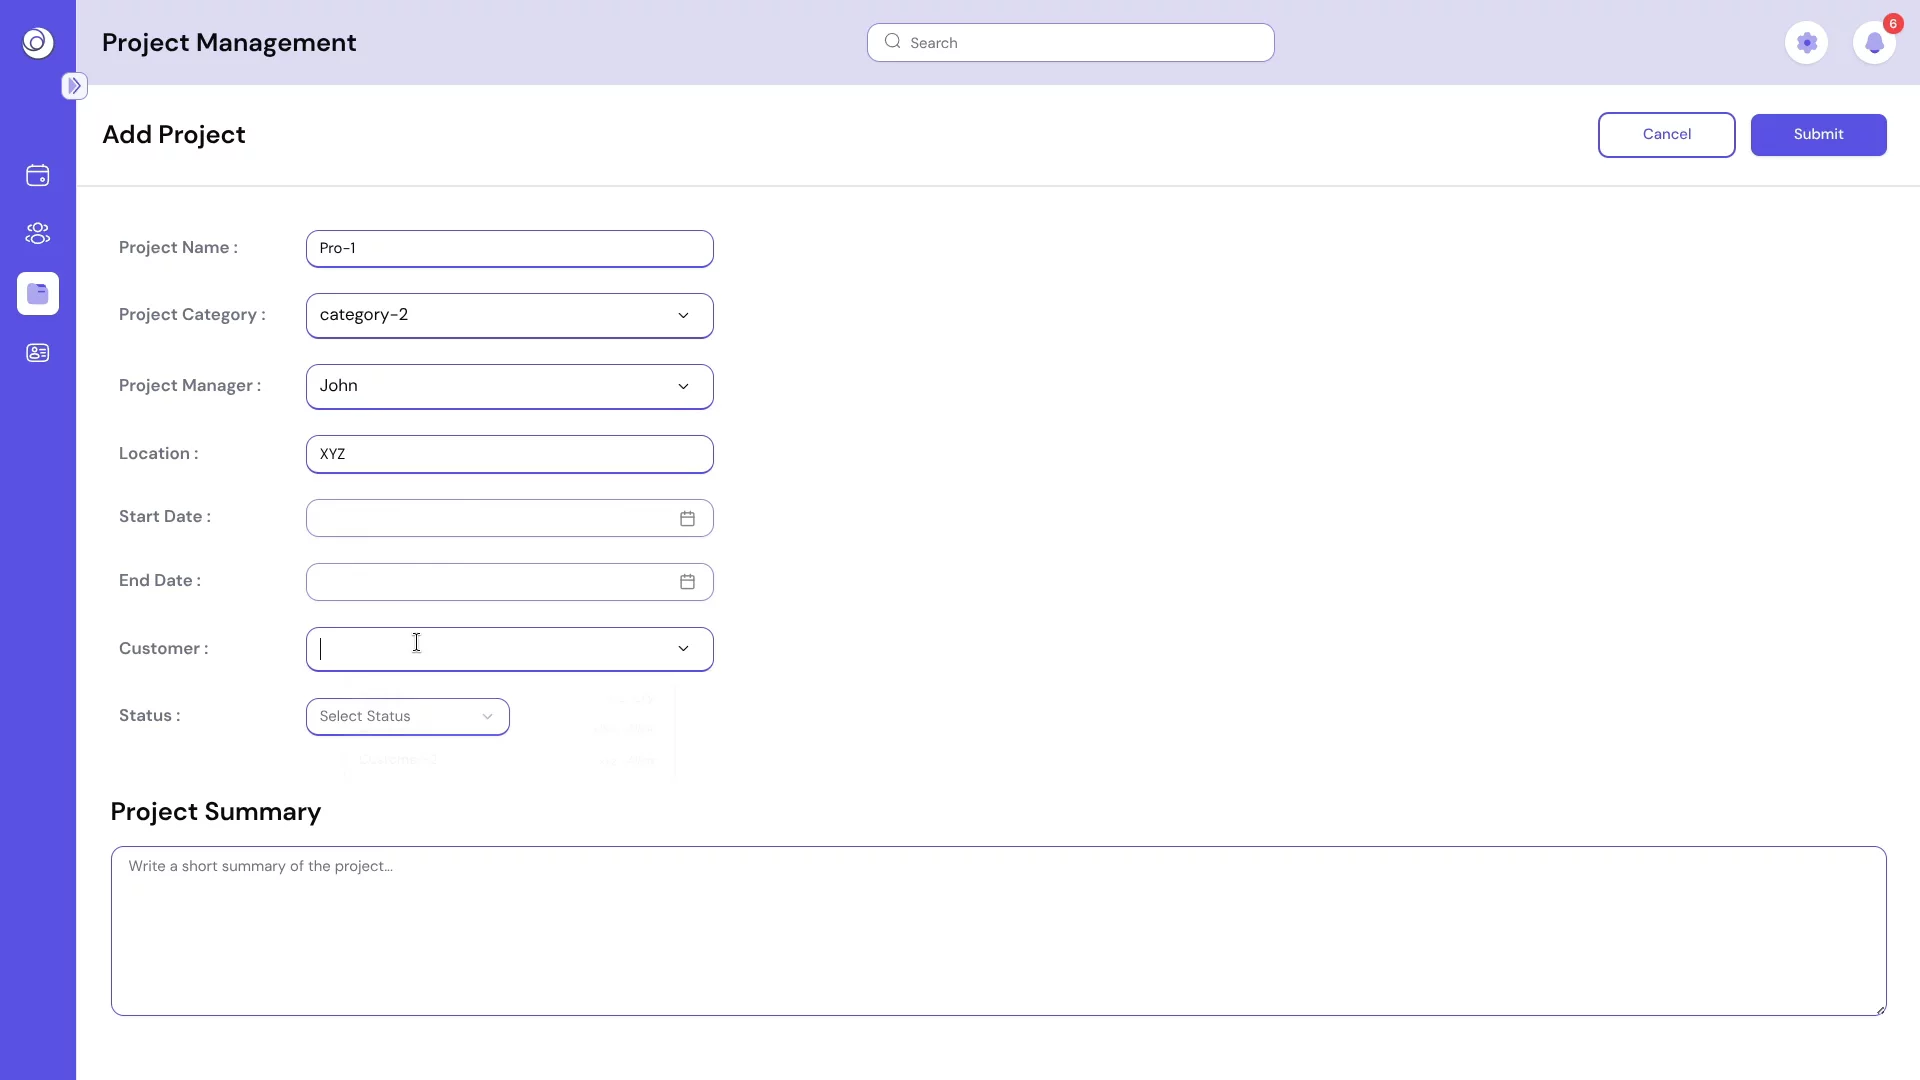Open Start Date calendar picker icon
The height and width of the screenshot is (1080, 1920).
tap(687, 518)
